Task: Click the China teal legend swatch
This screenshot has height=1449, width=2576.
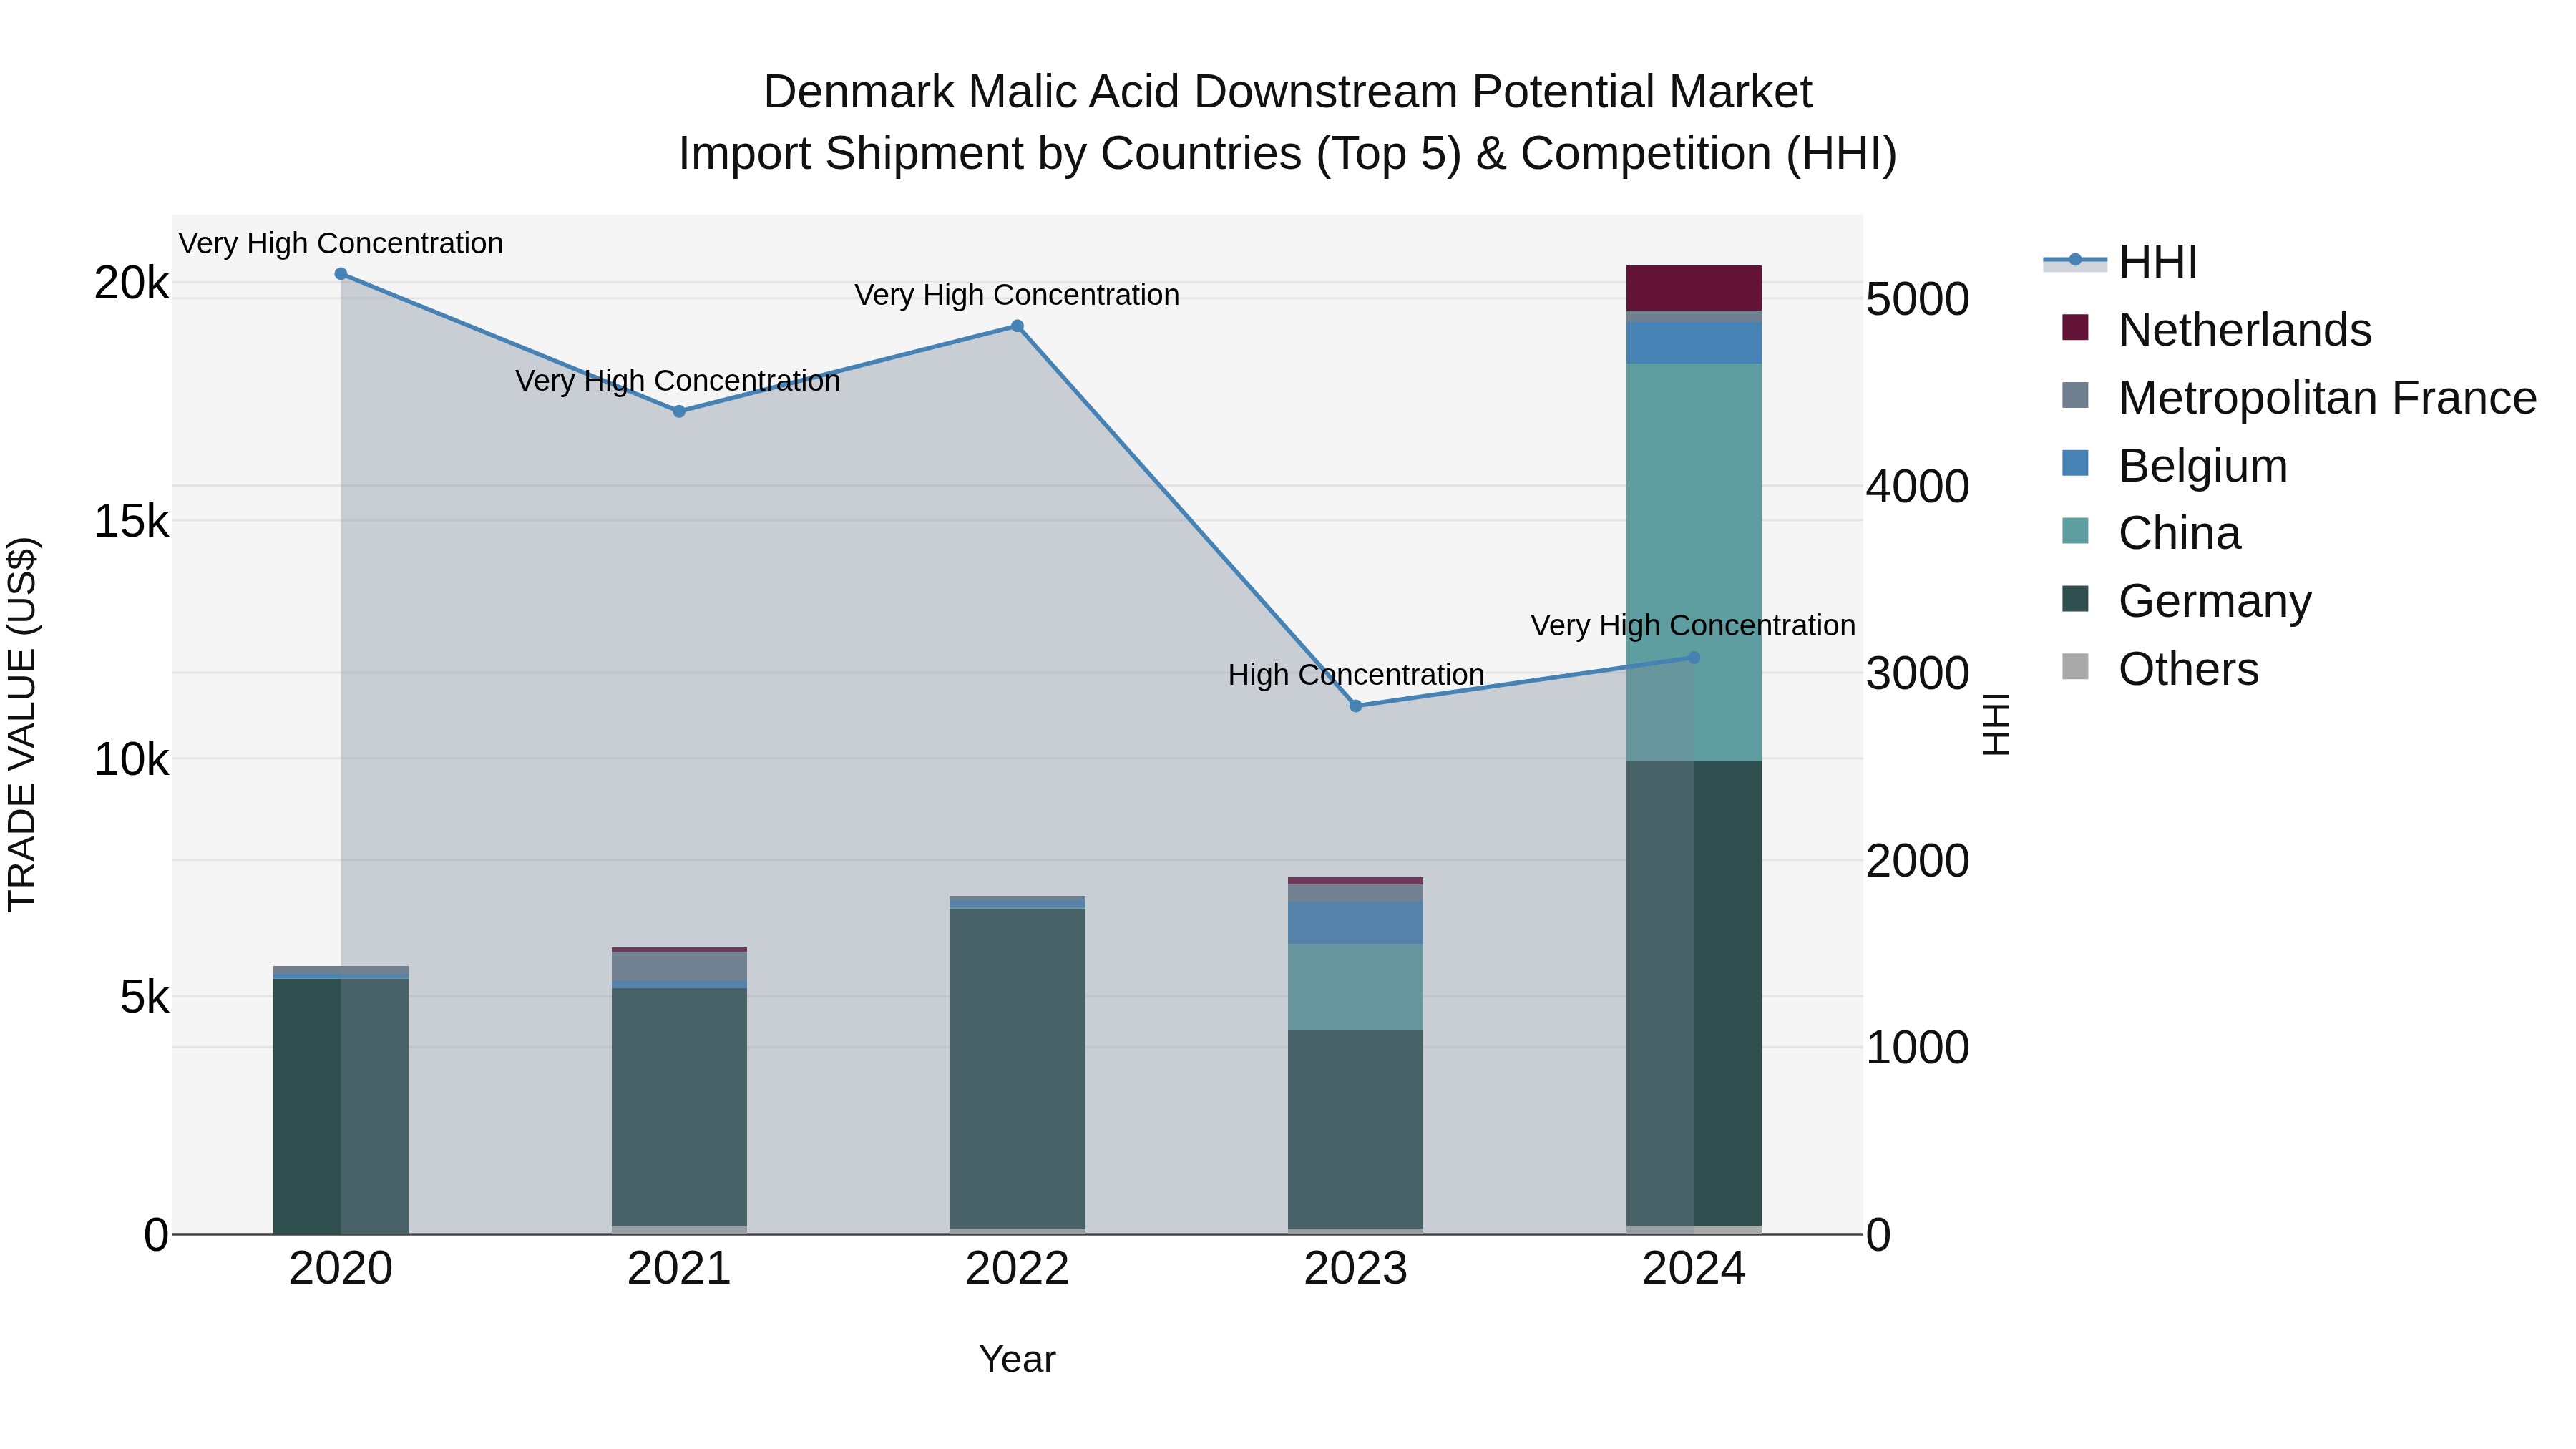Action: point(2076,531)
